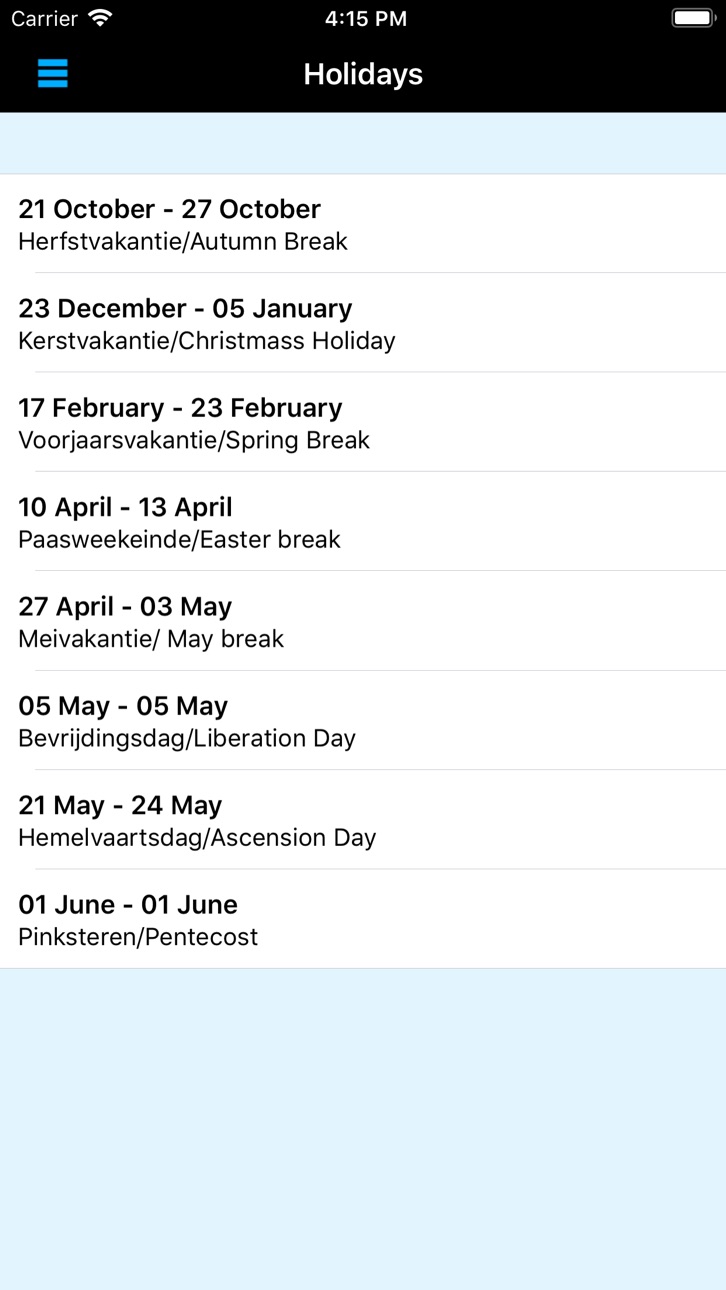
Task: Open the Pinksteren/Pentecost entry
Action: coord(363,919)
